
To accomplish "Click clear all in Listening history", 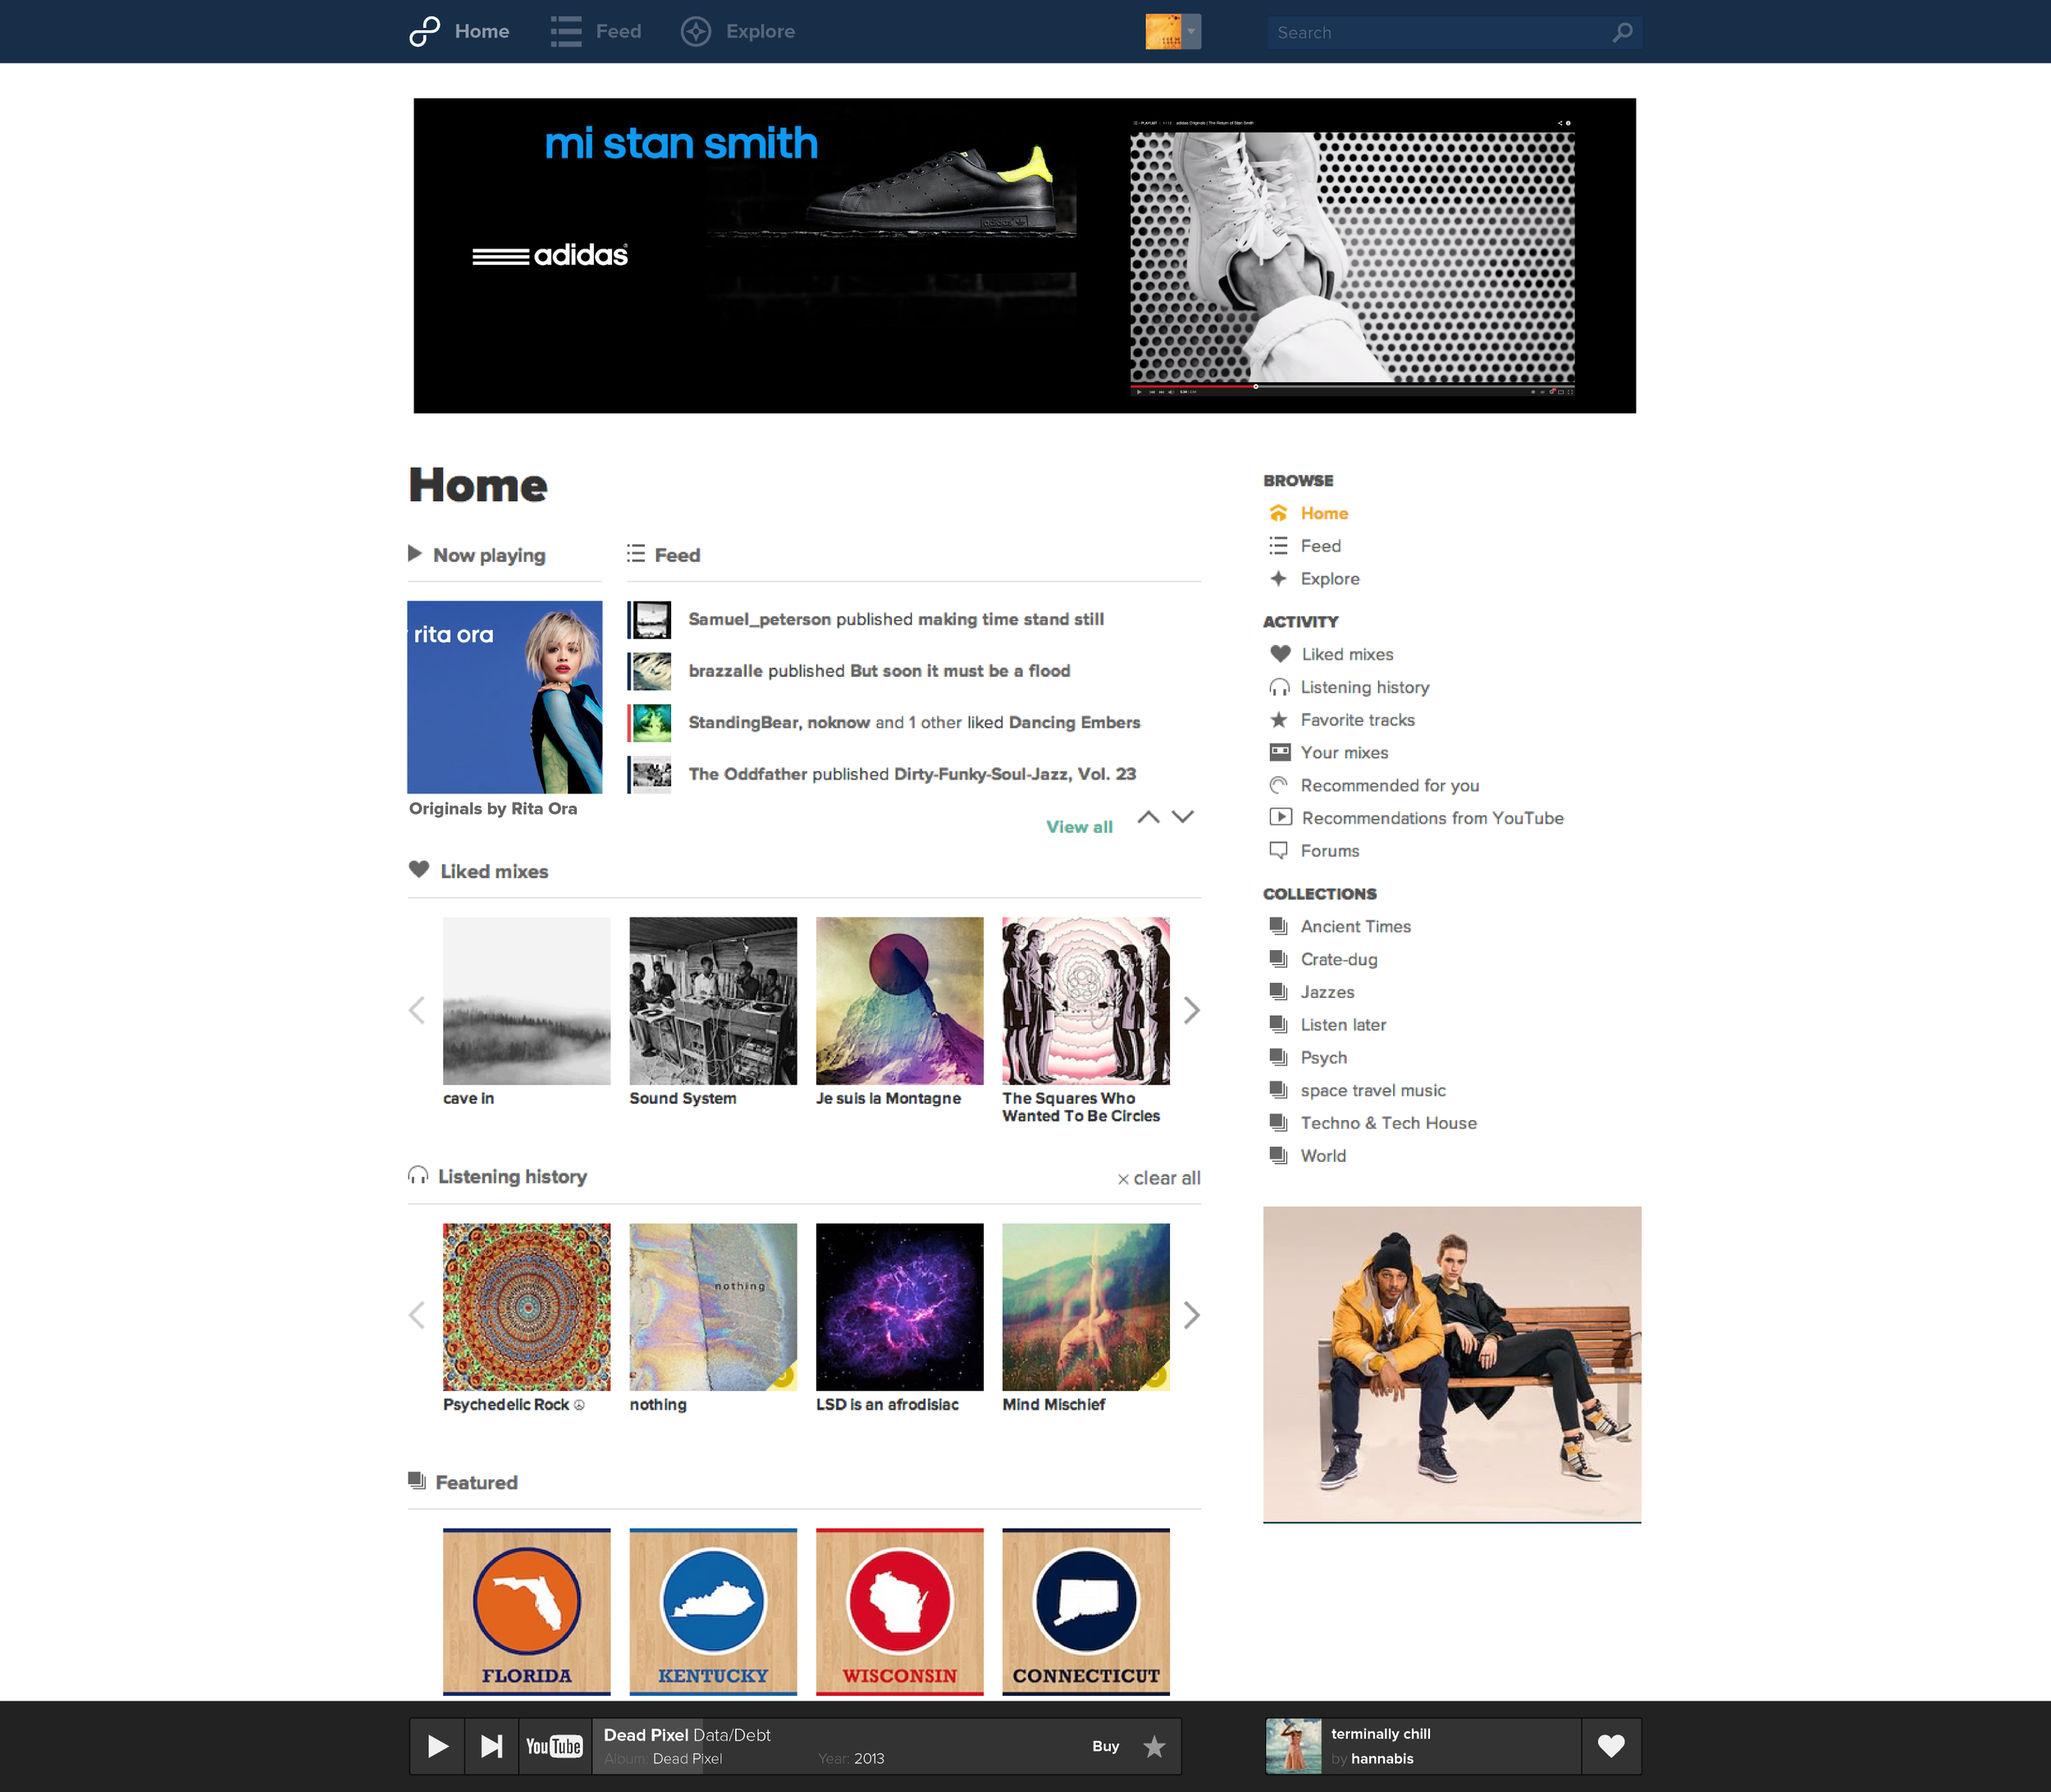I will tap(1159, 1178).
